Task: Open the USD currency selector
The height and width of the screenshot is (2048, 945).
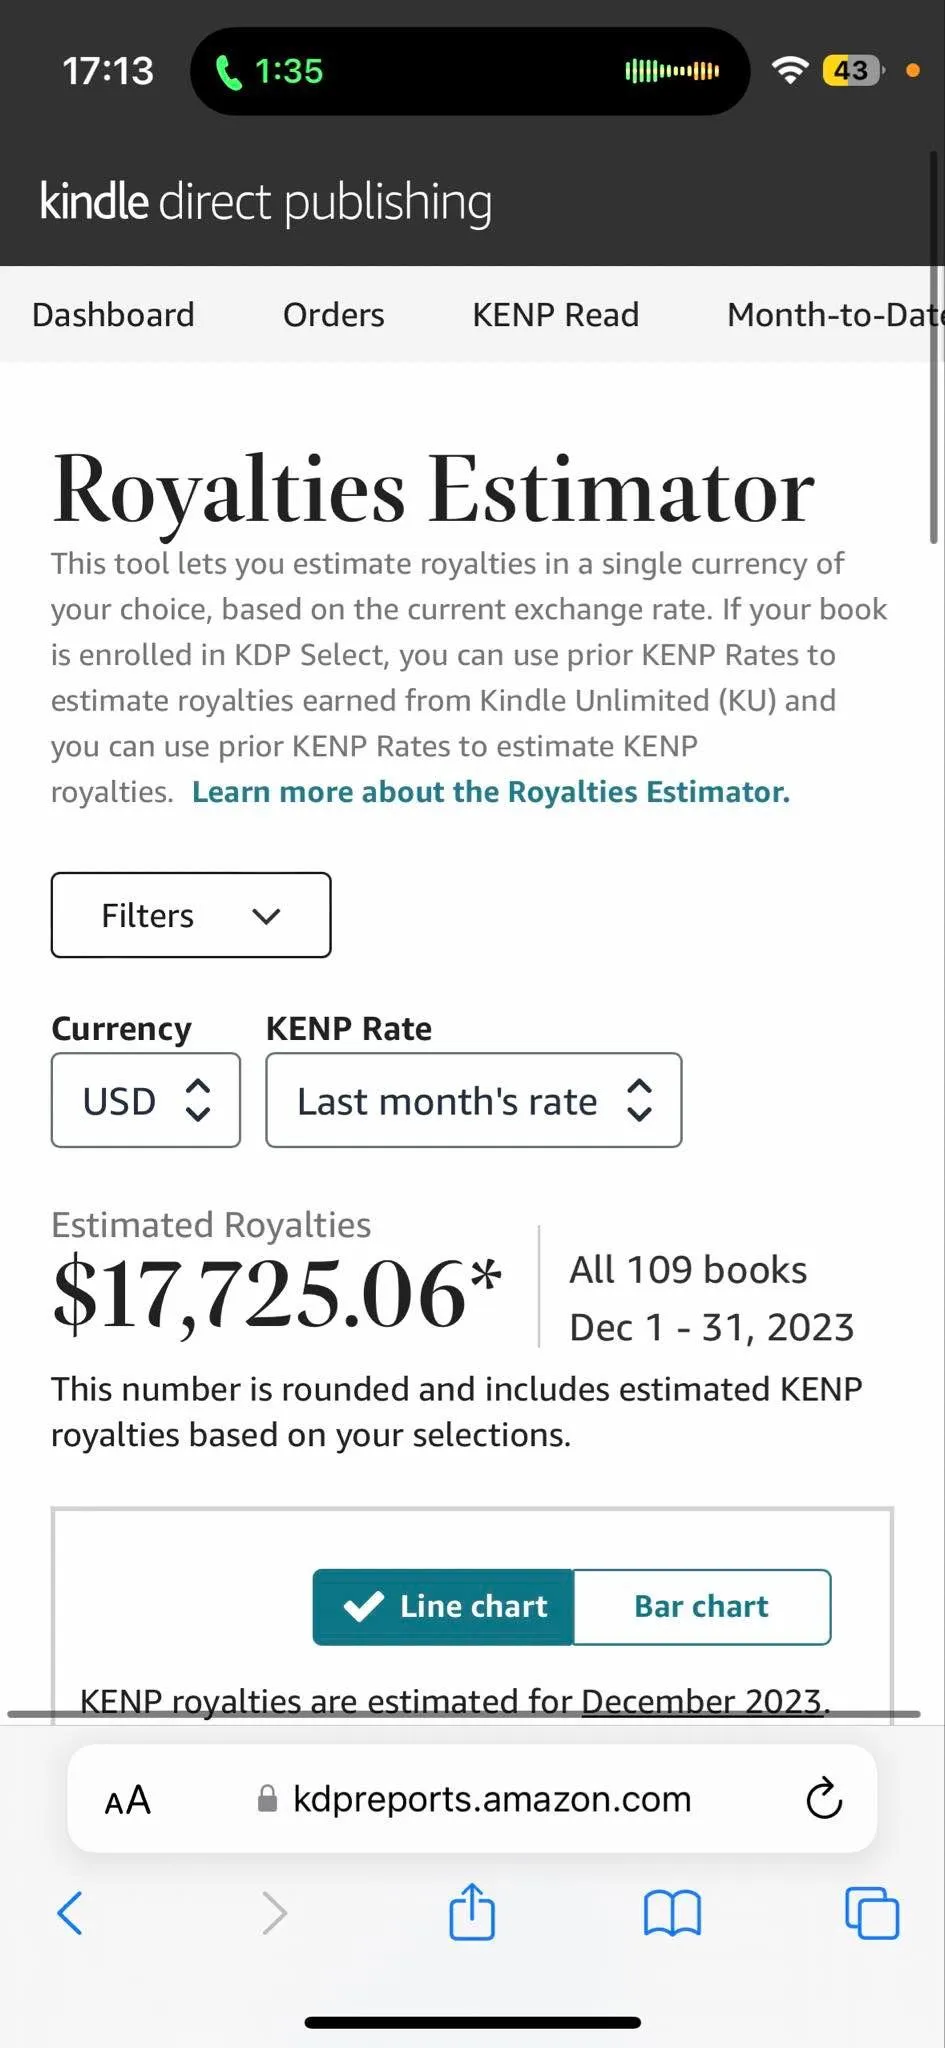Action: coord(146,1100)
